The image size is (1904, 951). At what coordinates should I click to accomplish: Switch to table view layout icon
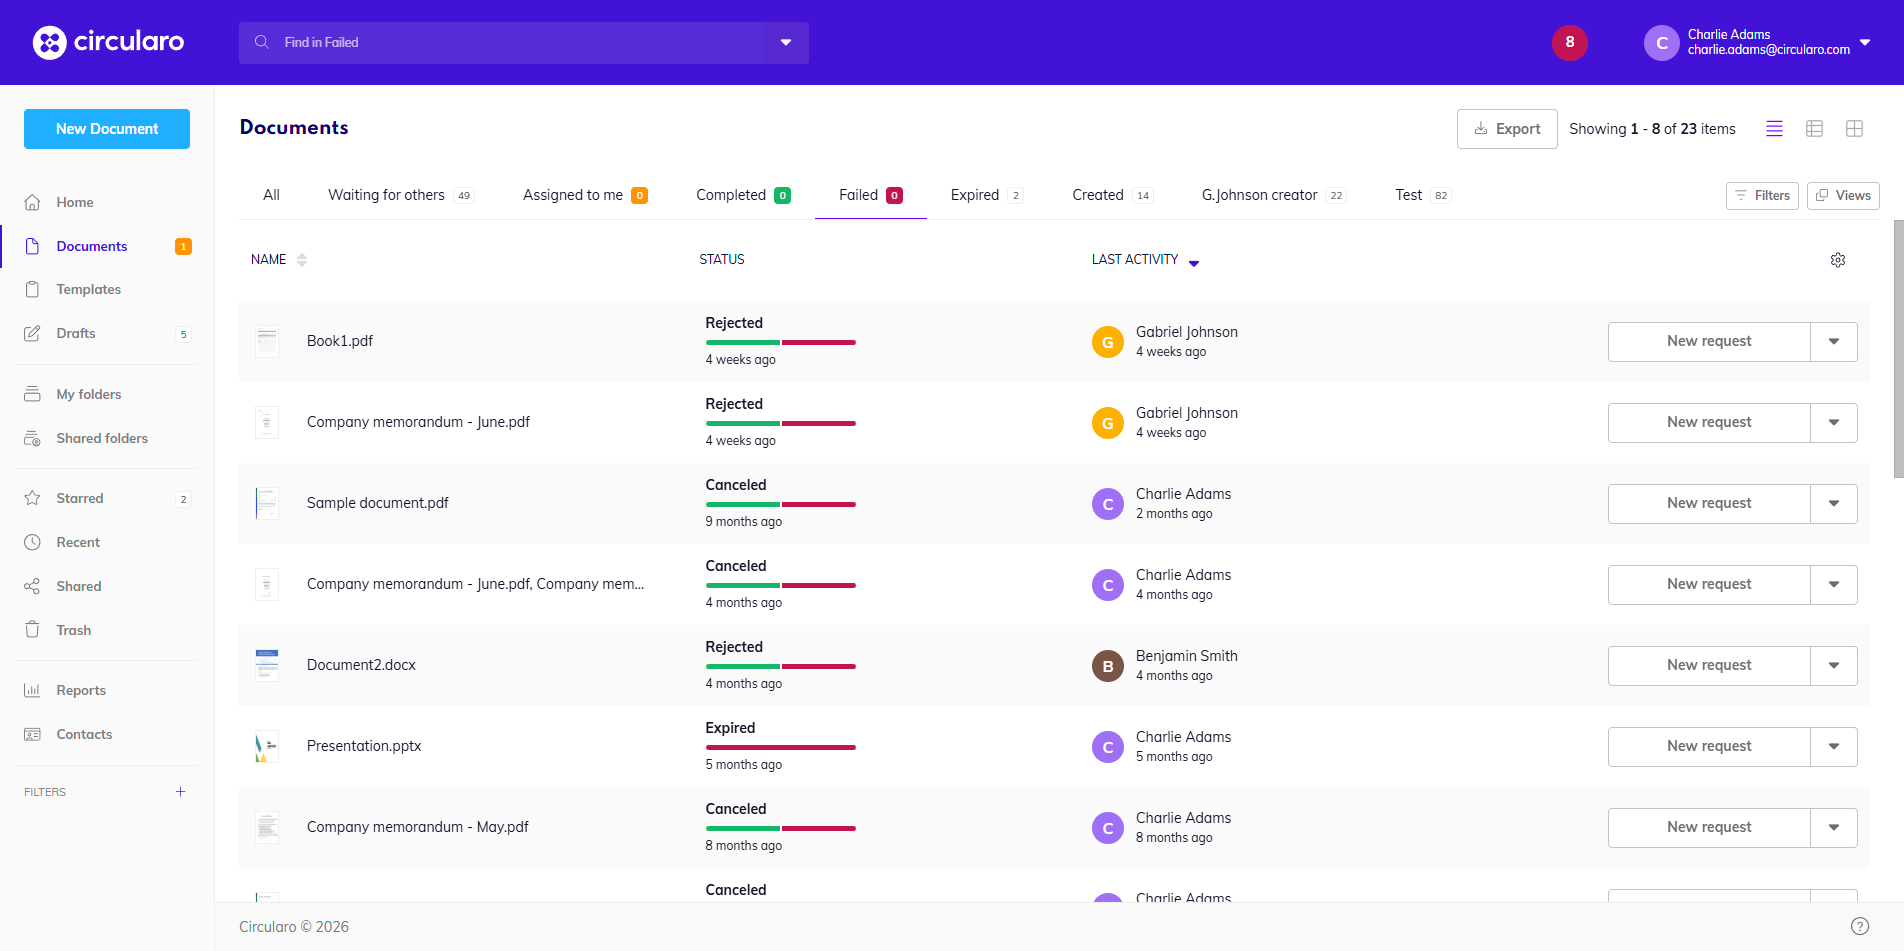1814,129
